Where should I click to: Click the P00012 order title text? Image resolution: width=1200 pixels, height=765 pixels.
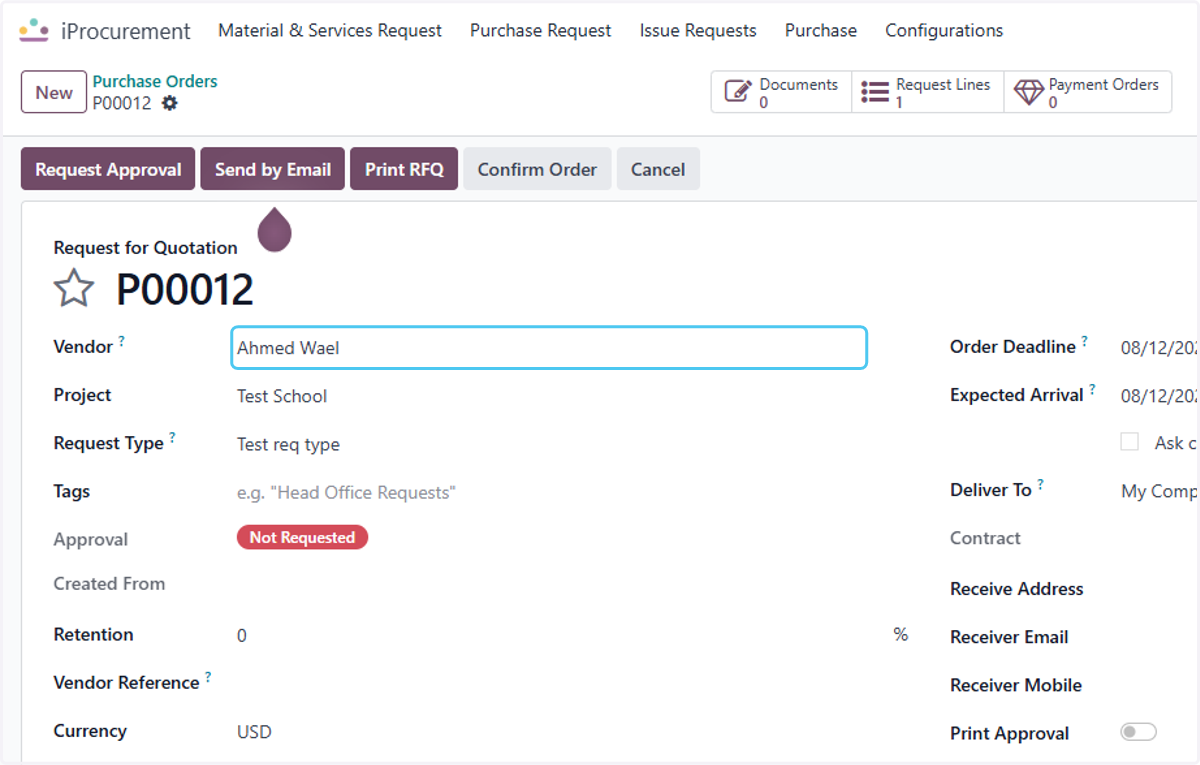point(185,290)
